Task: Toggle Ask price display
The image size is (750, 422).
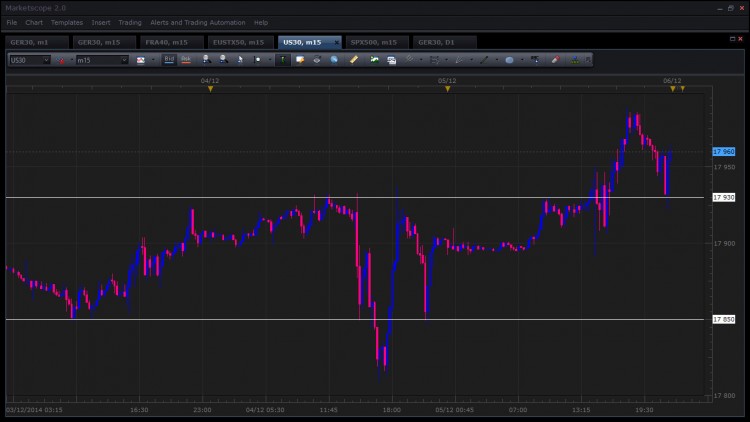Action: (x=186, y=60)
